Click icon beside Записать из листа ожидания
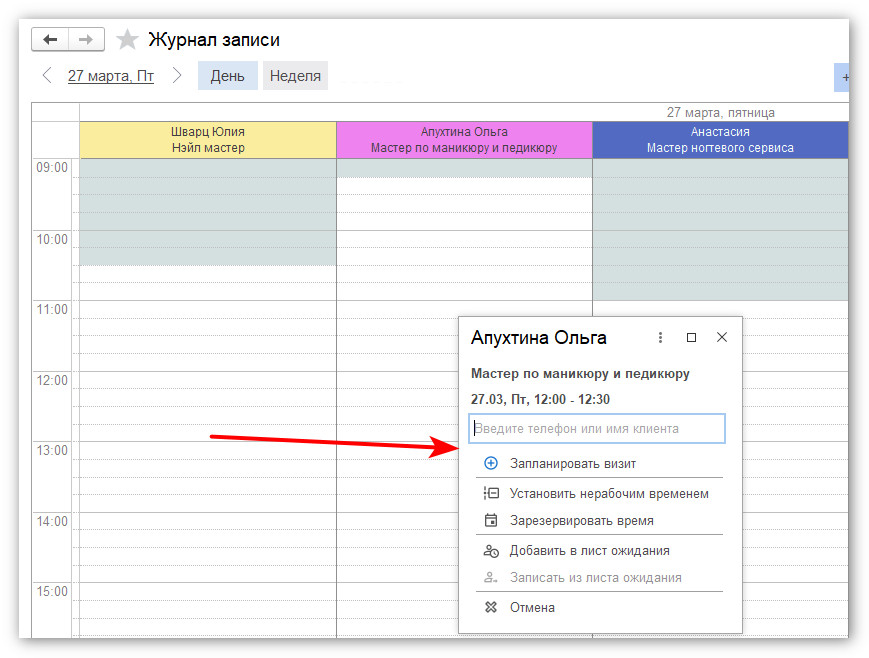Image resolution: width=869 pixels, height=658 pixels. 491,578
